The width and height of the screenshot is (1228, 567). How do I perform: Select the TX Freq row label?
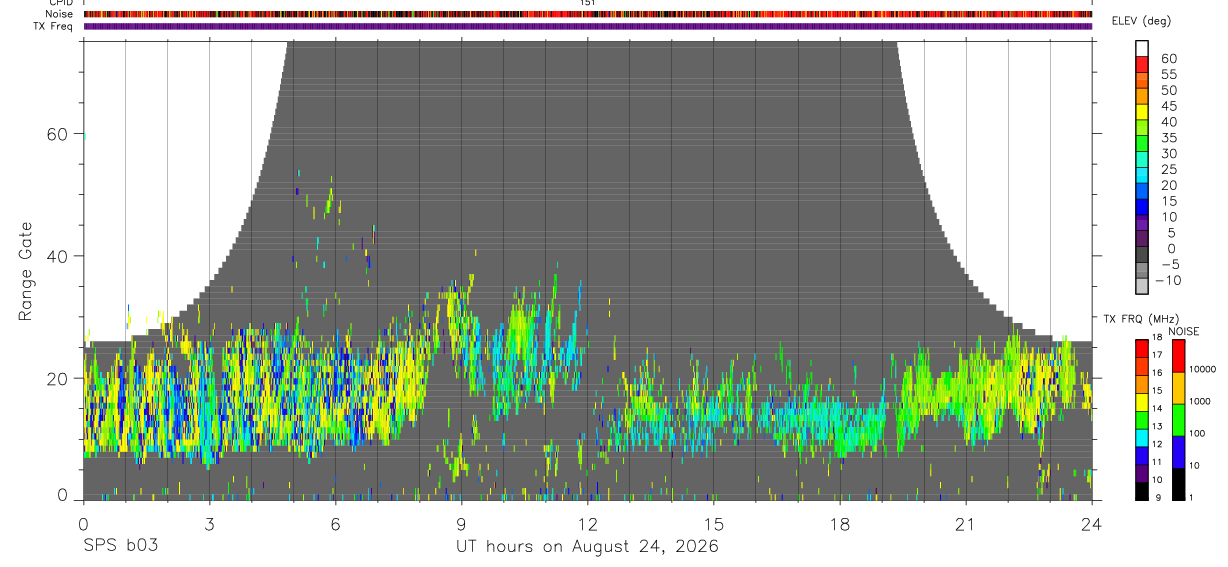[x=55, y=26]
